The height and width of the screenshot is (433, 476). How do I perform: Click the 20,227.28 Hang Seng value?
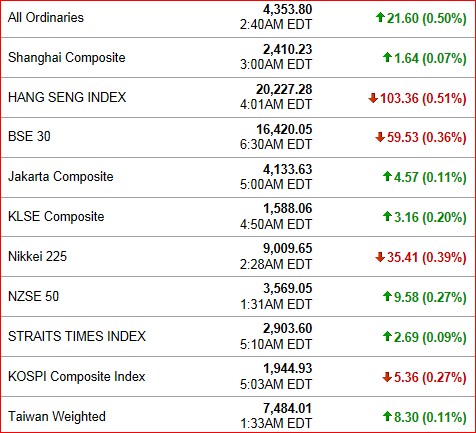point(284,89)
